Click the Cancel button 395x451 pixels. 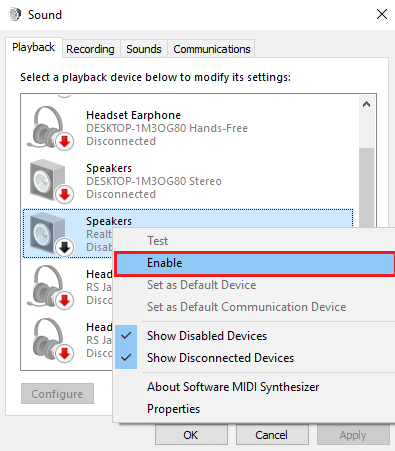[272, 435]
